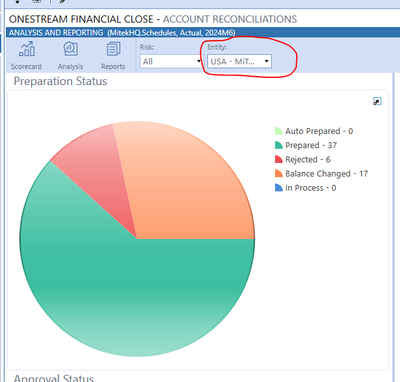Screen dimensions: 400x382
Task: Click the Preparation Status section heading
Action: pos(60,81)
